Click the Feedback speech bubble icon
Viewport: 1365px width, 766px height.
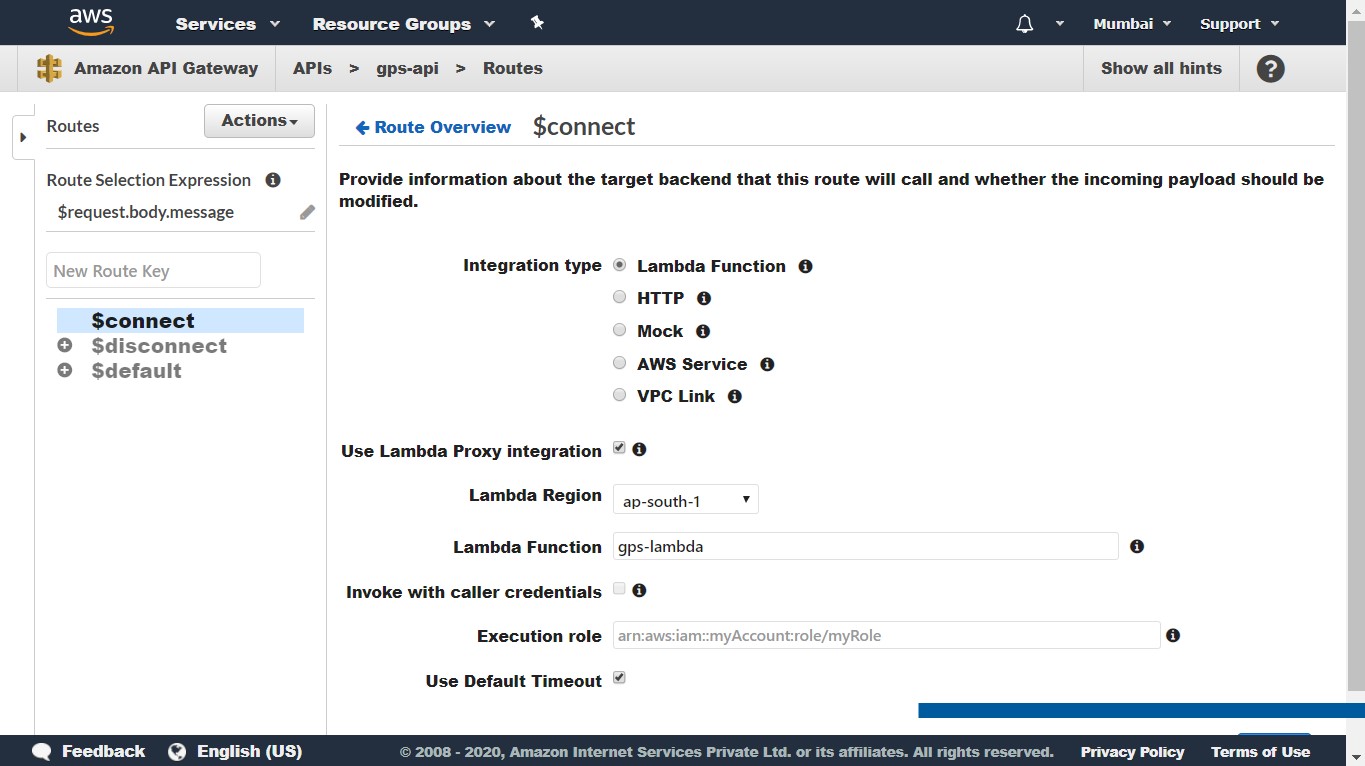click(41, 751)
